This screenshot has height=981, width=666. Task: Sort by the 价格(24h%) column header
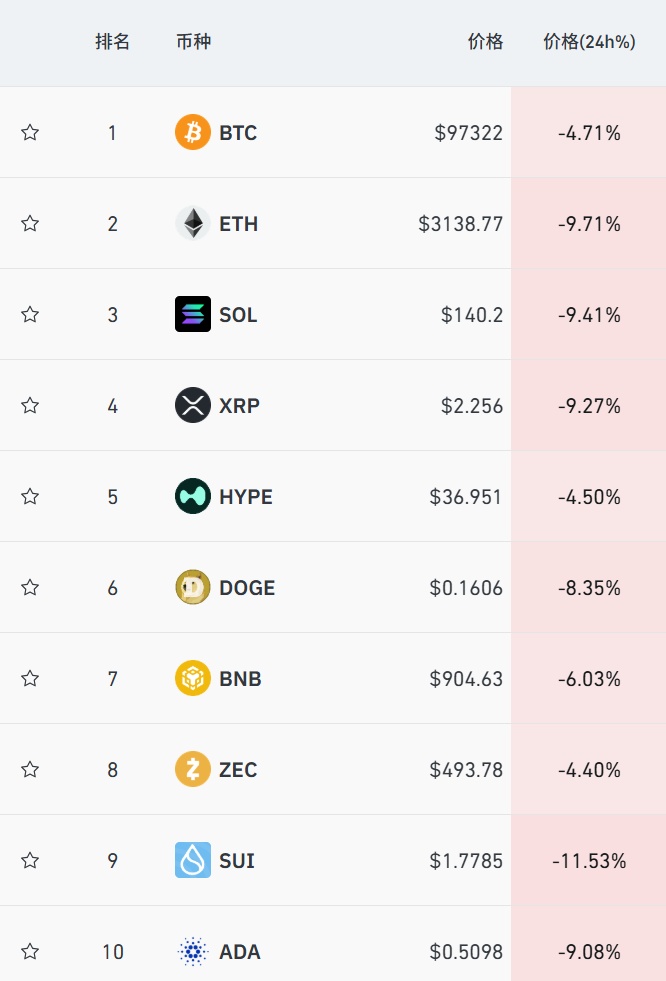589,42
